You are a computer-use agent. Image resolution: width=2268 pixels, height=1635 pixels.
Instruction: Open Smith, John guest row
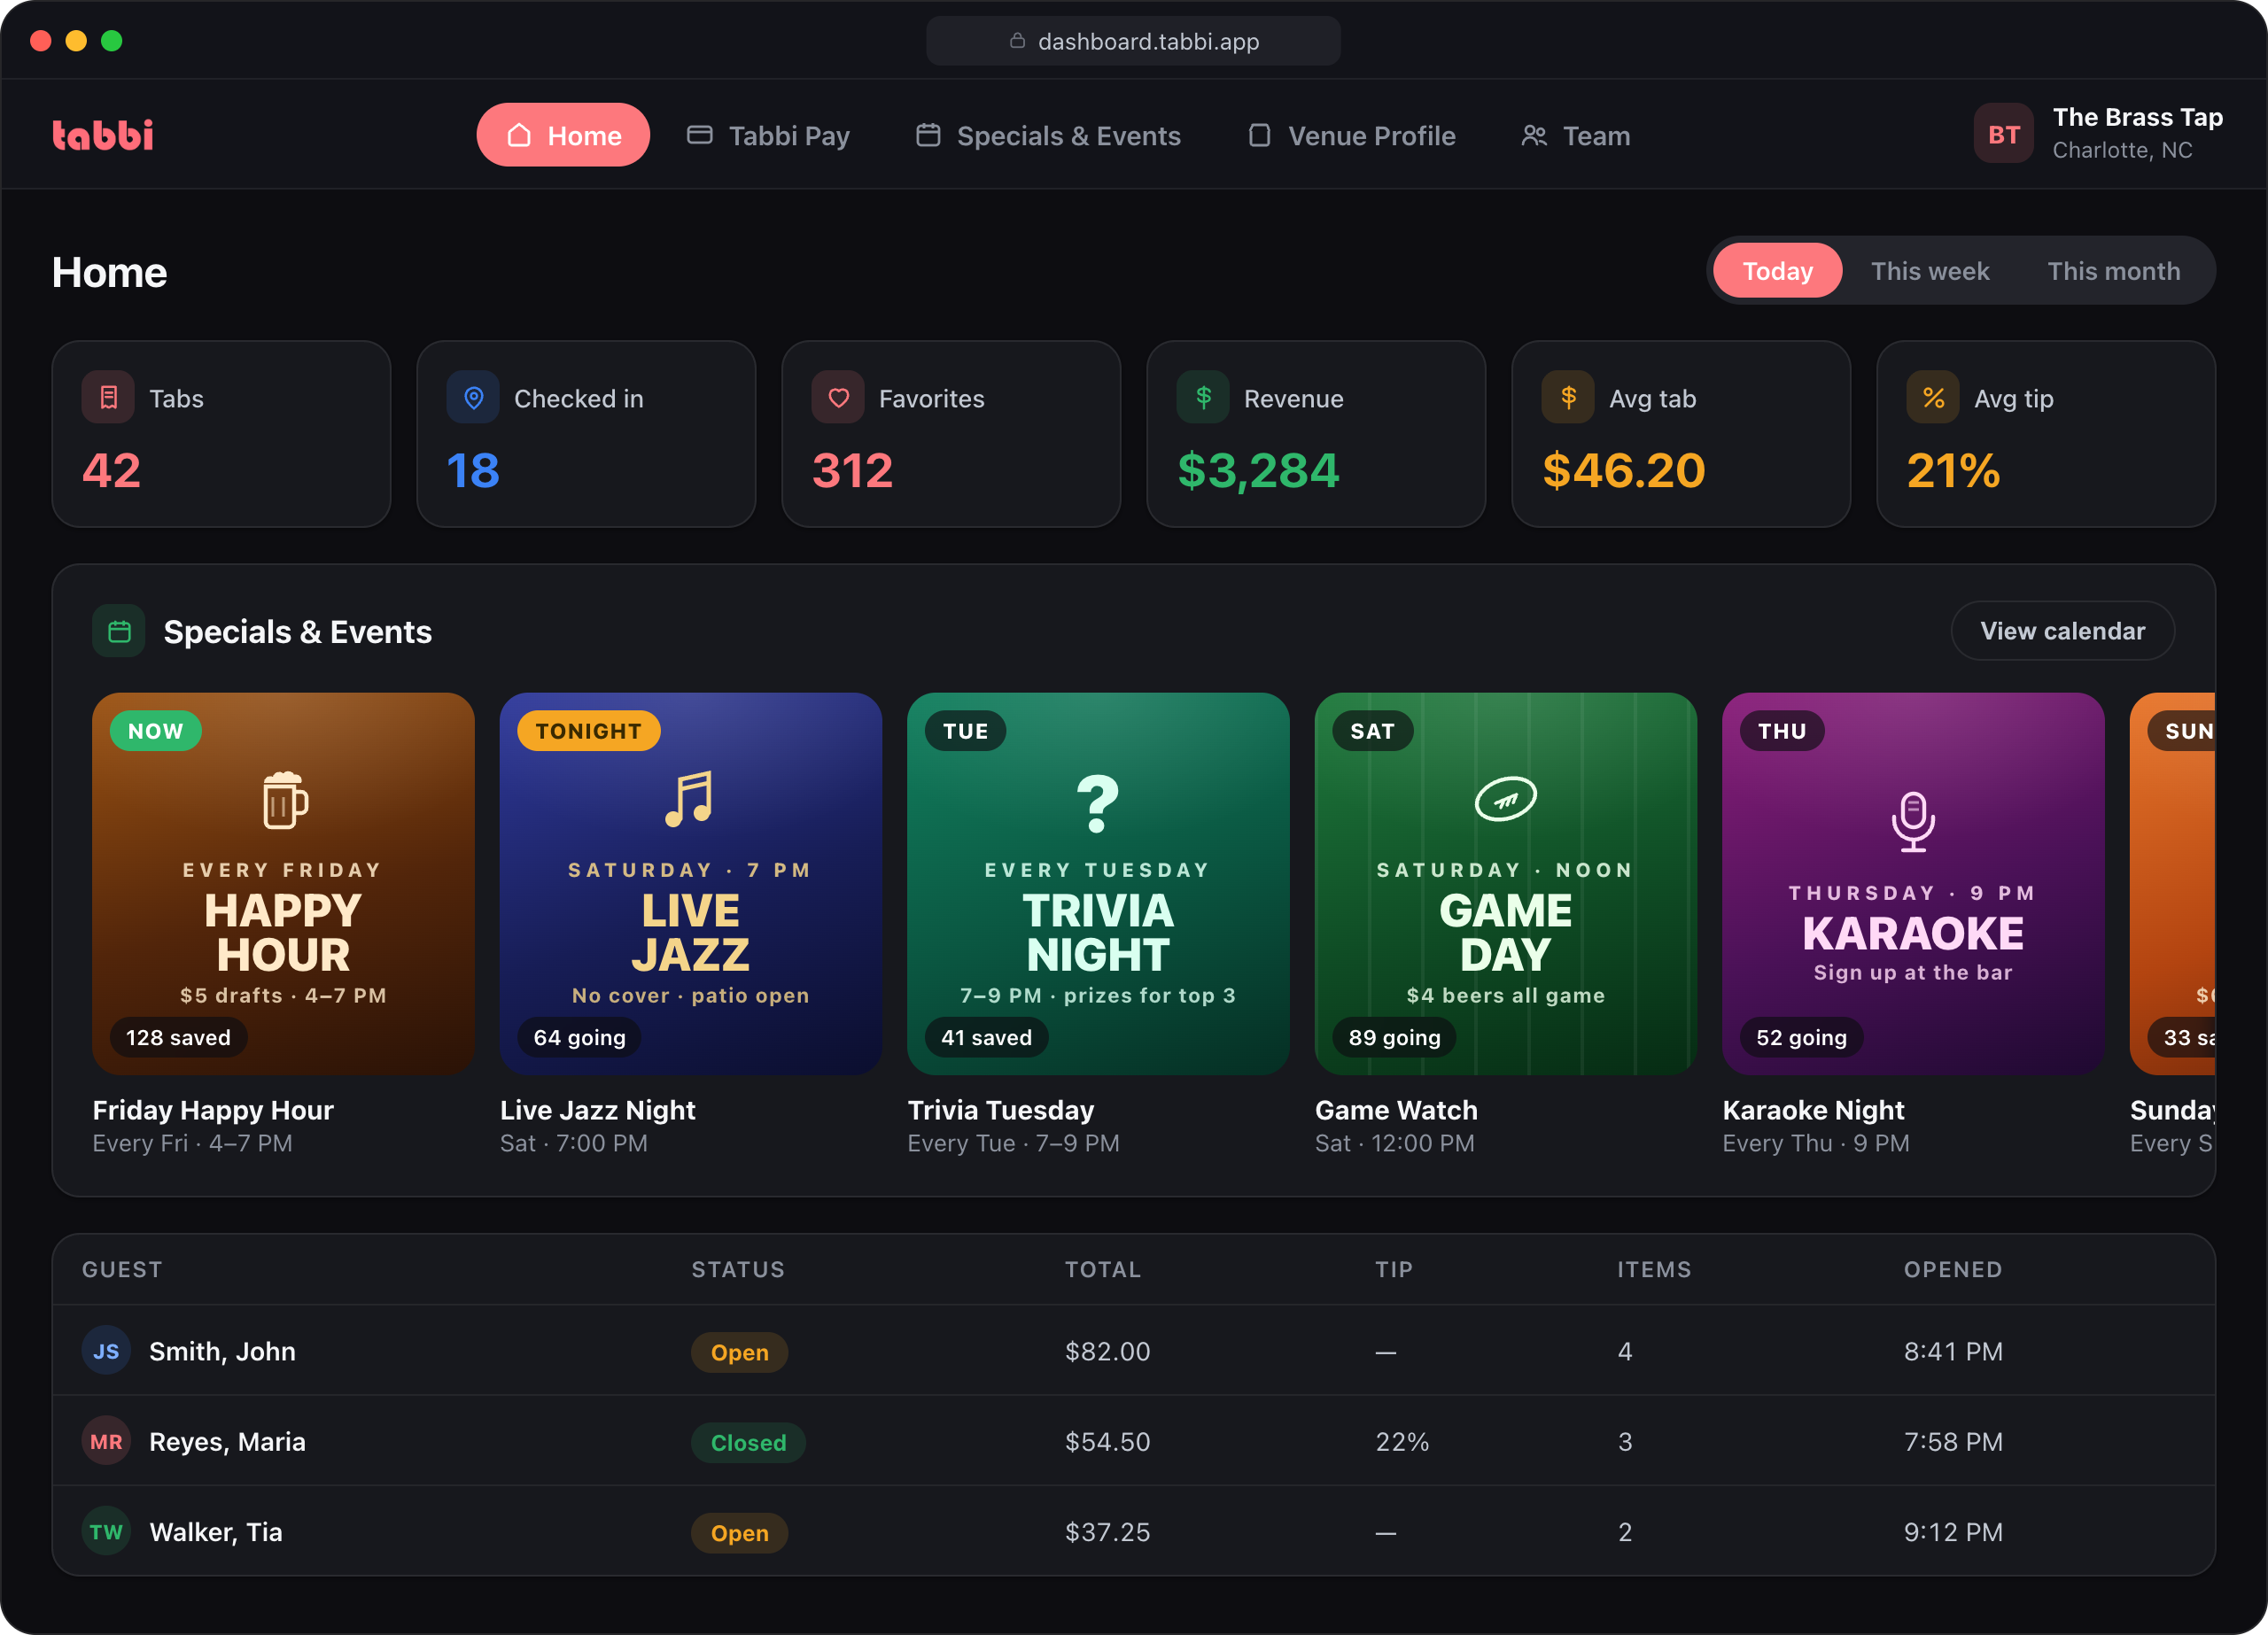tap(1133, 1350)
